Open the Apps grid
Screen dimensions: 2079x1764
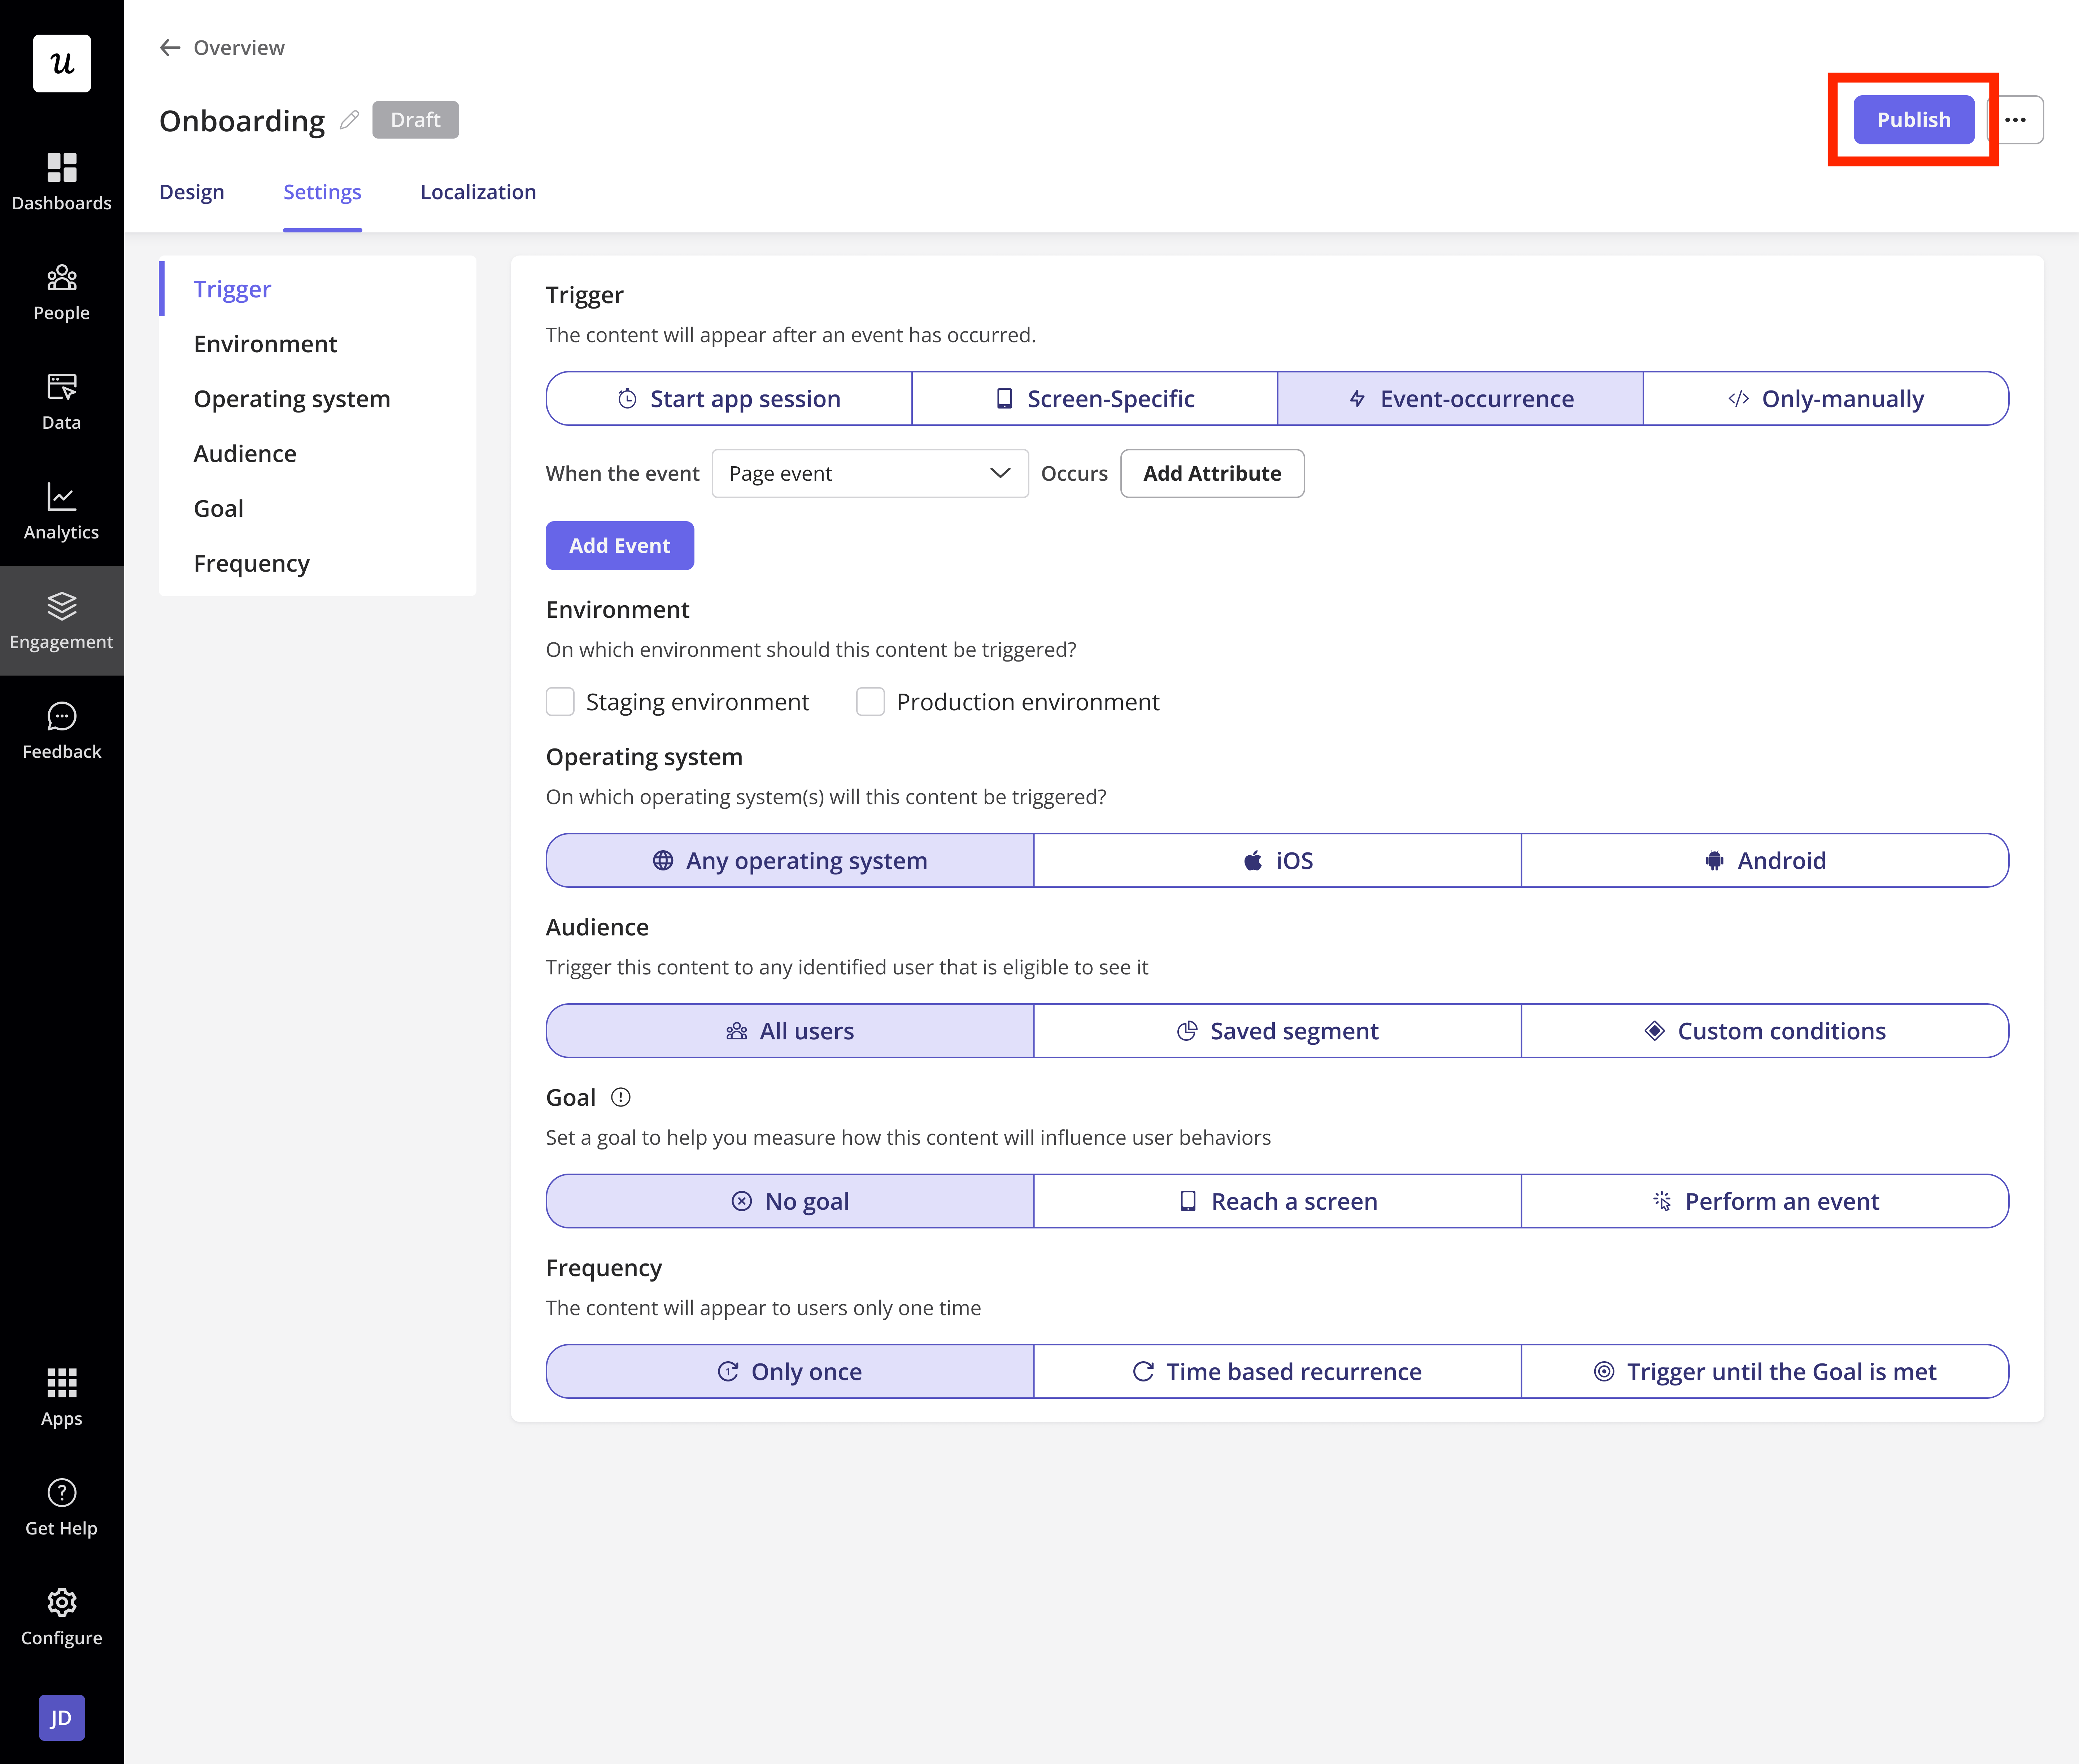62,1397
